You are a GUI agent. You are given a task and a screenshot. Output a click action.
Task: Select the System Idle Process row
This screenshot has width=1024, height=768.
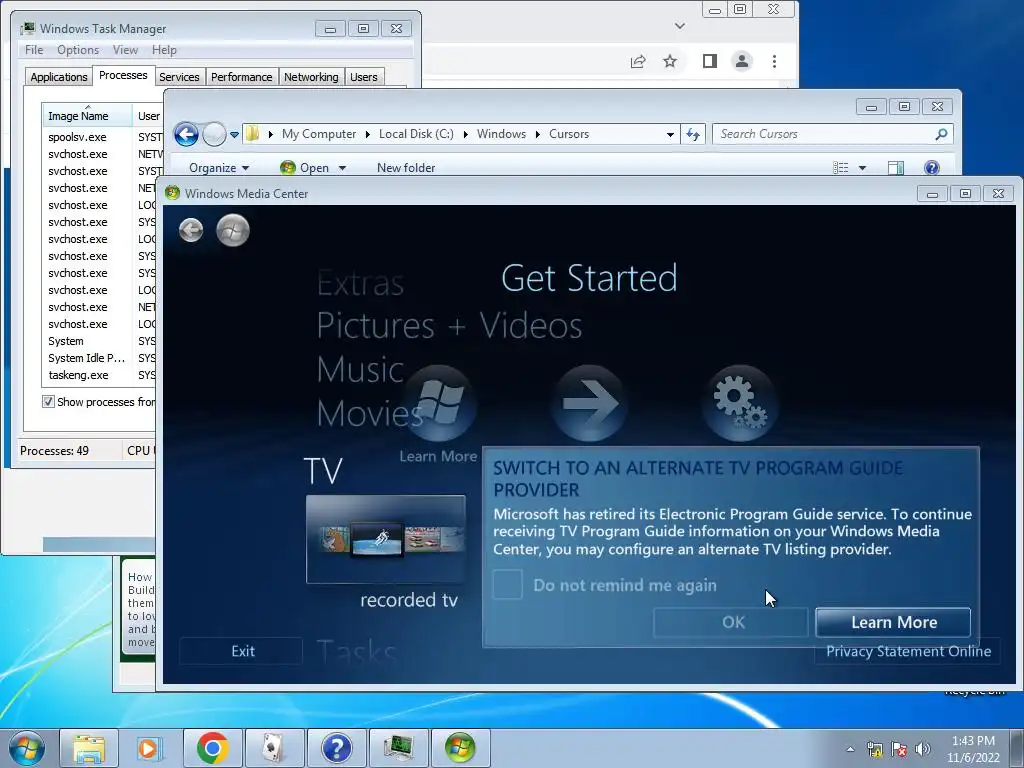[86, 358]
